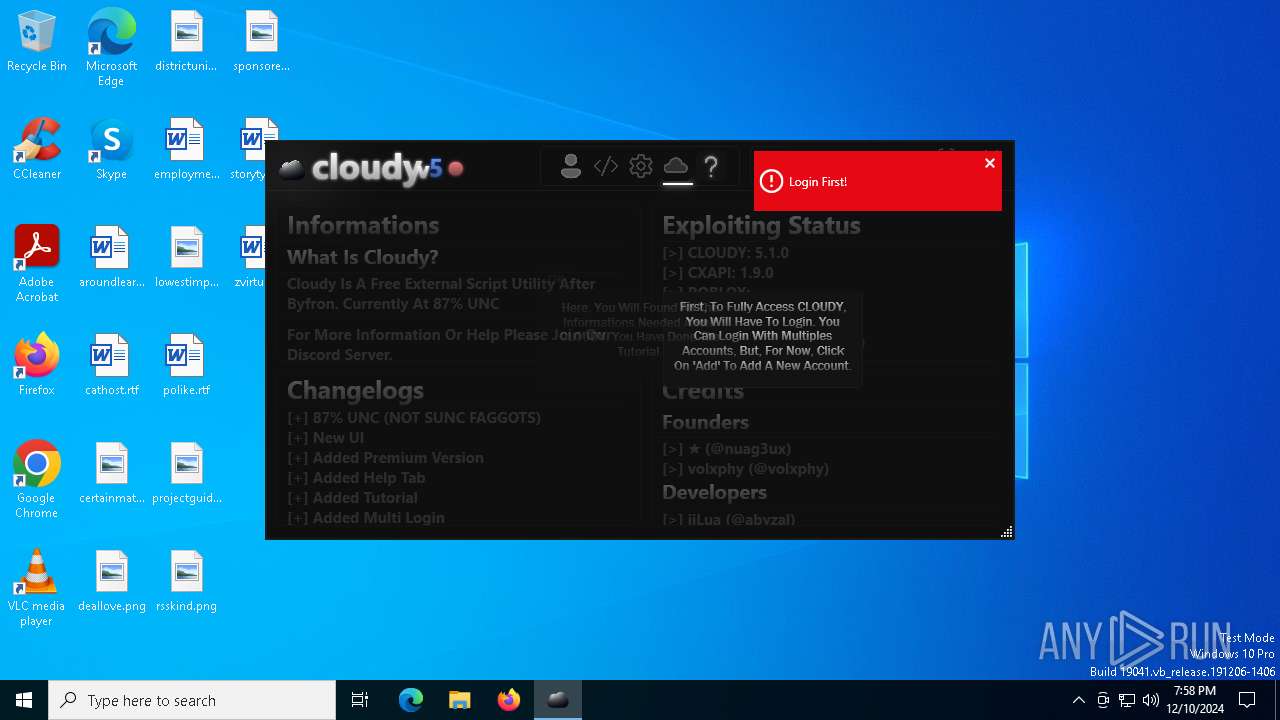Click the CXAPI: 1.9.0 status line

(717, 272)
